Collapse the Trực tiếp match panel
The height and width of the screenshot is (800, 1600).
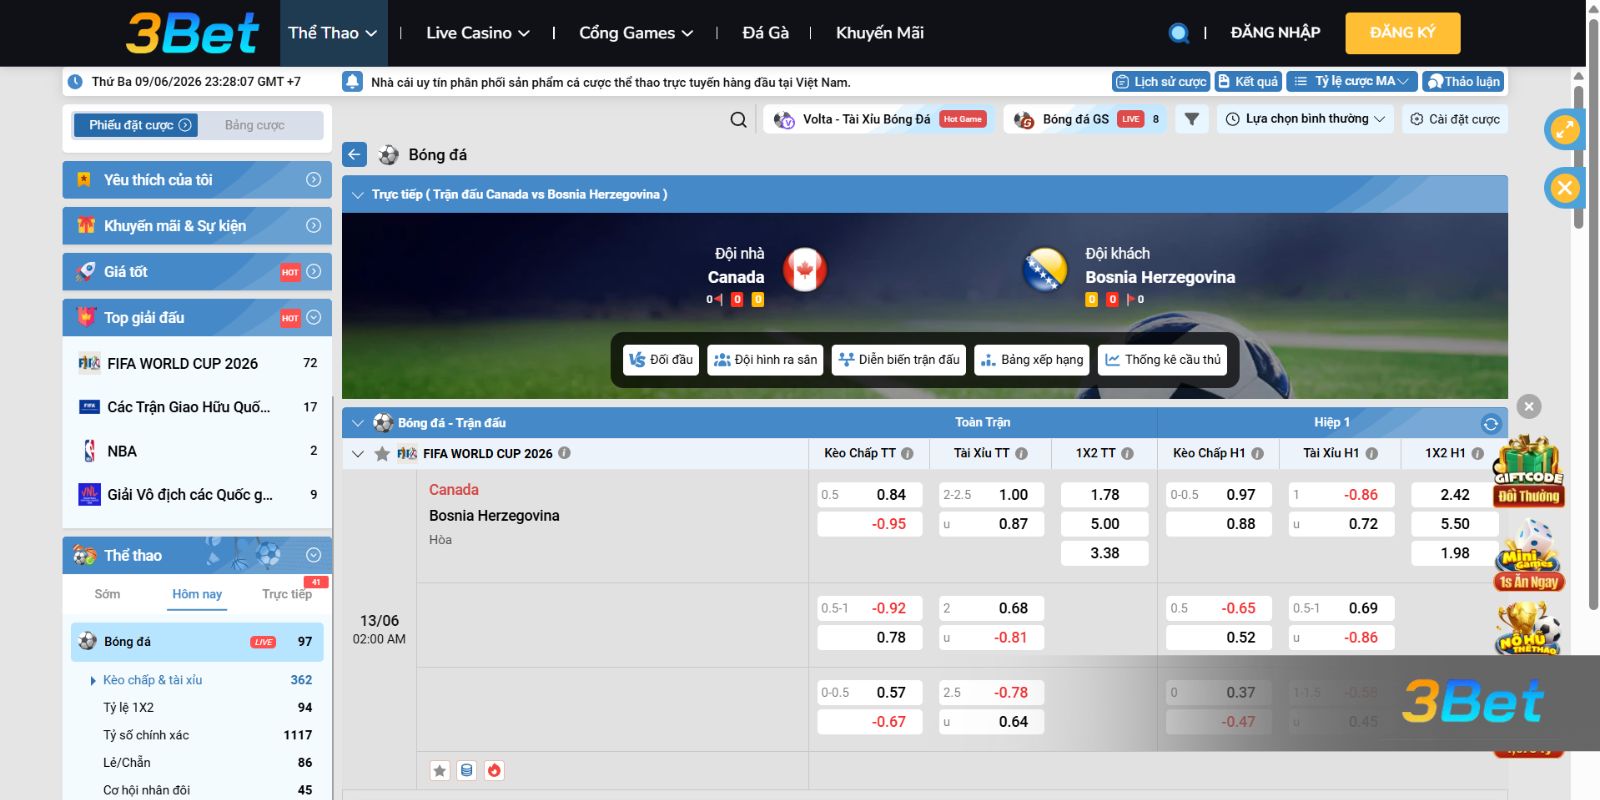(x=357, y=195)
